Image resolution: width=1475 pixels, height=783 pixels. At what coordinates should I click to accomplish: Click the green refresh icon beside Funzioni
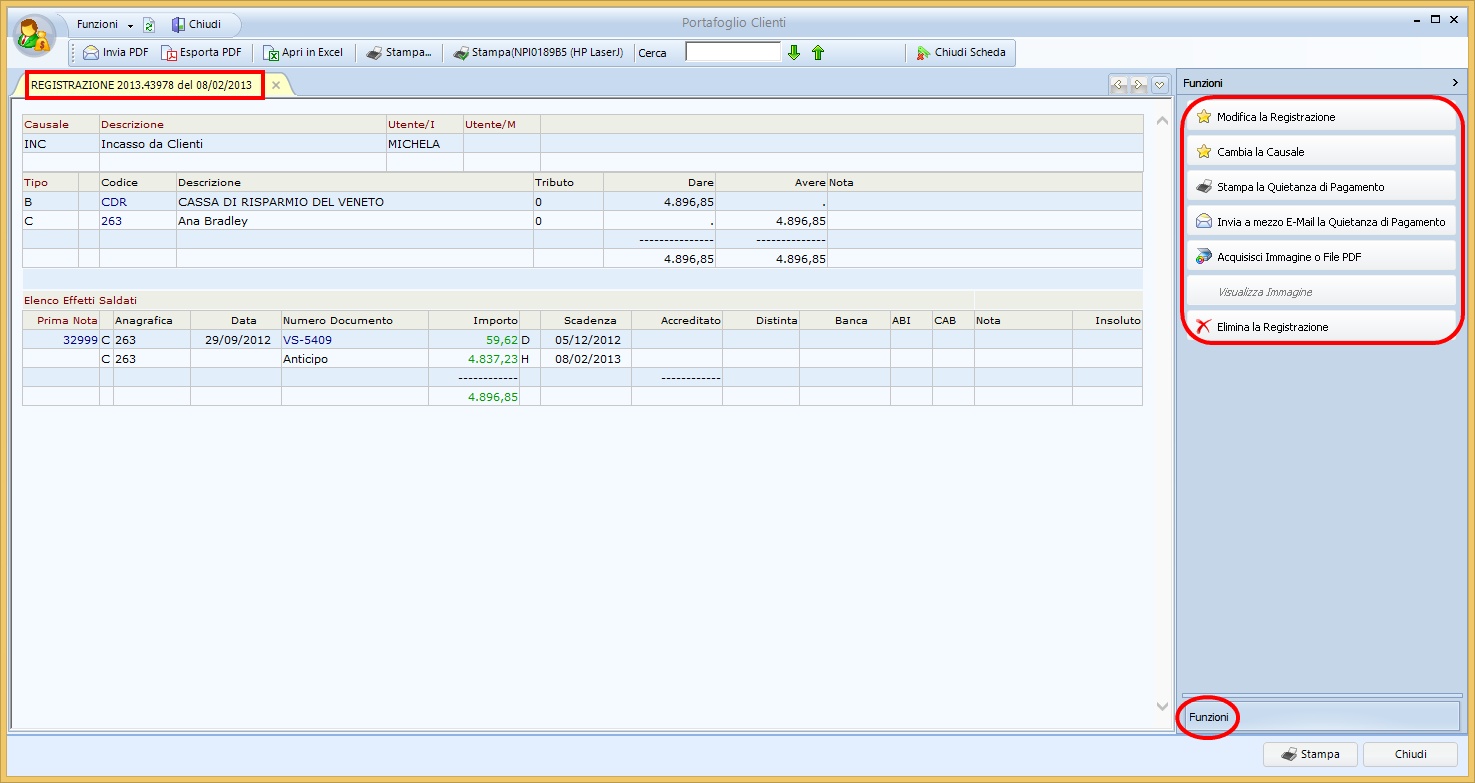click(x=149, y=25)
